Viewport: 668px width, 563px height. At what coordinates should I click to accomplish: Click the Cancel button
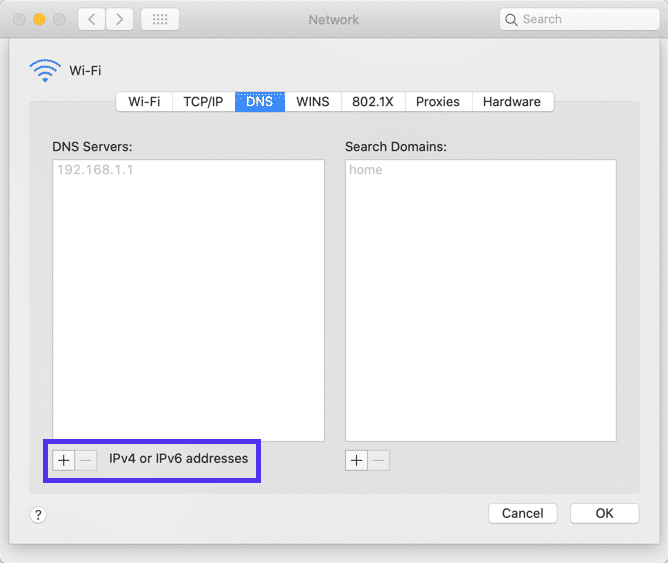pyautogui.click(x=523, y=513)
